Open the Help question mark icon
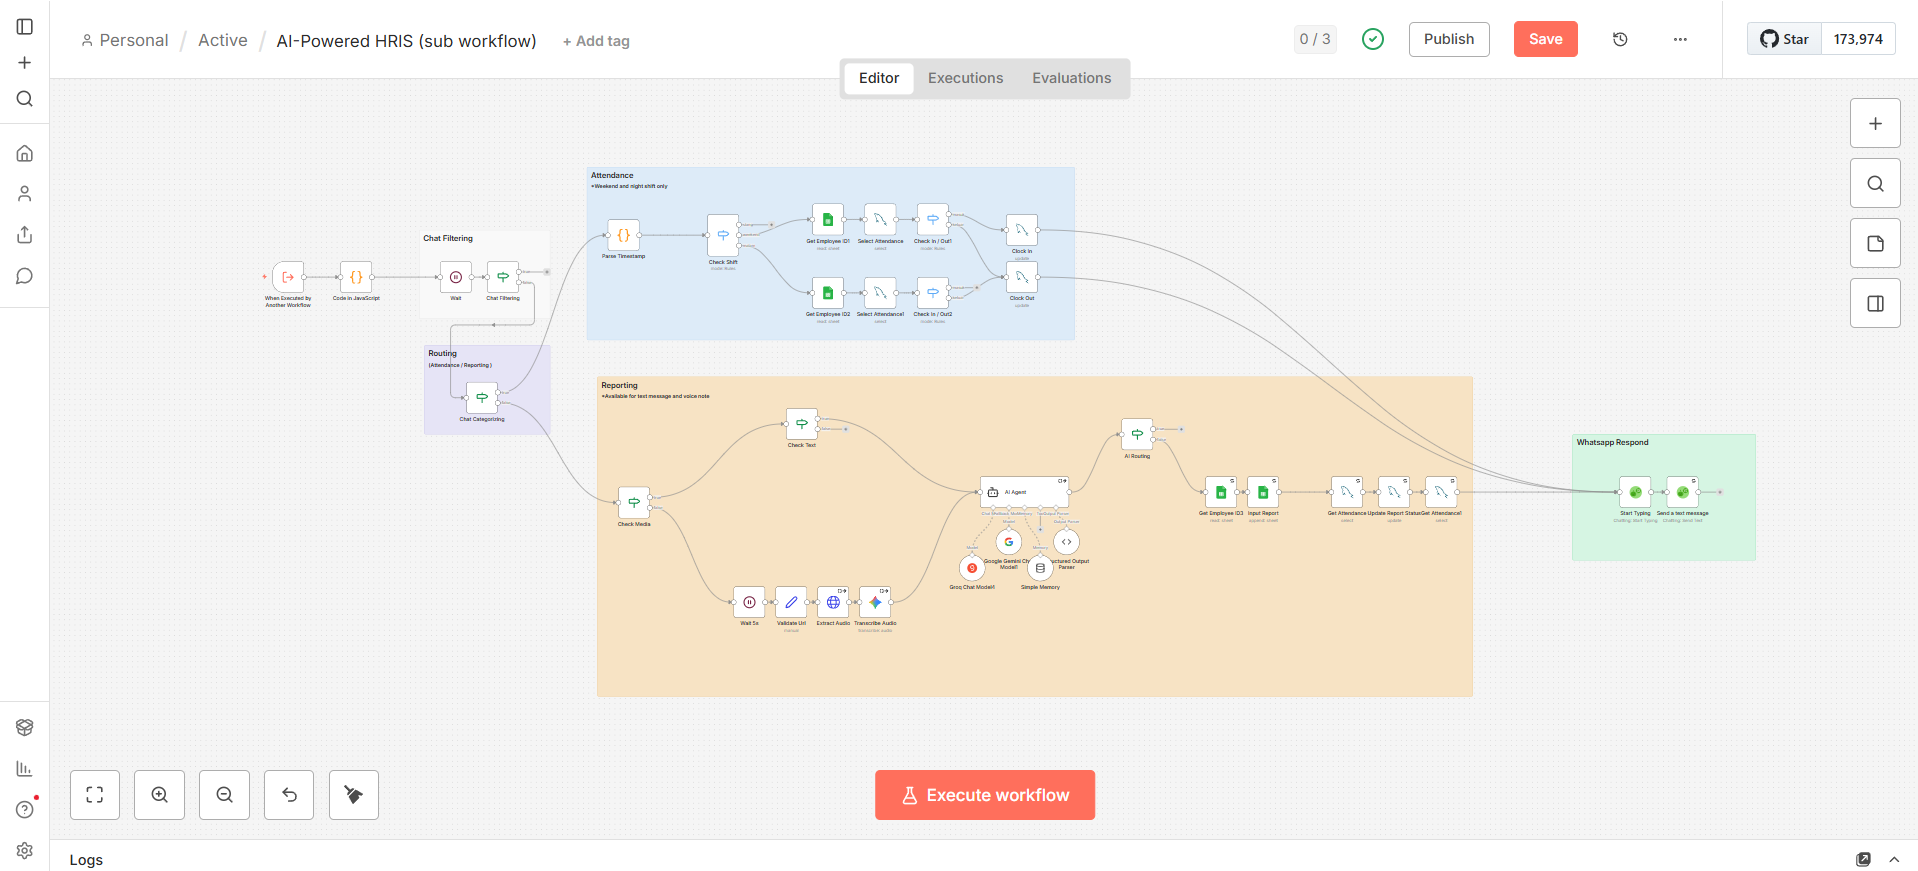The image size is (1918, 871). (25, 809)
